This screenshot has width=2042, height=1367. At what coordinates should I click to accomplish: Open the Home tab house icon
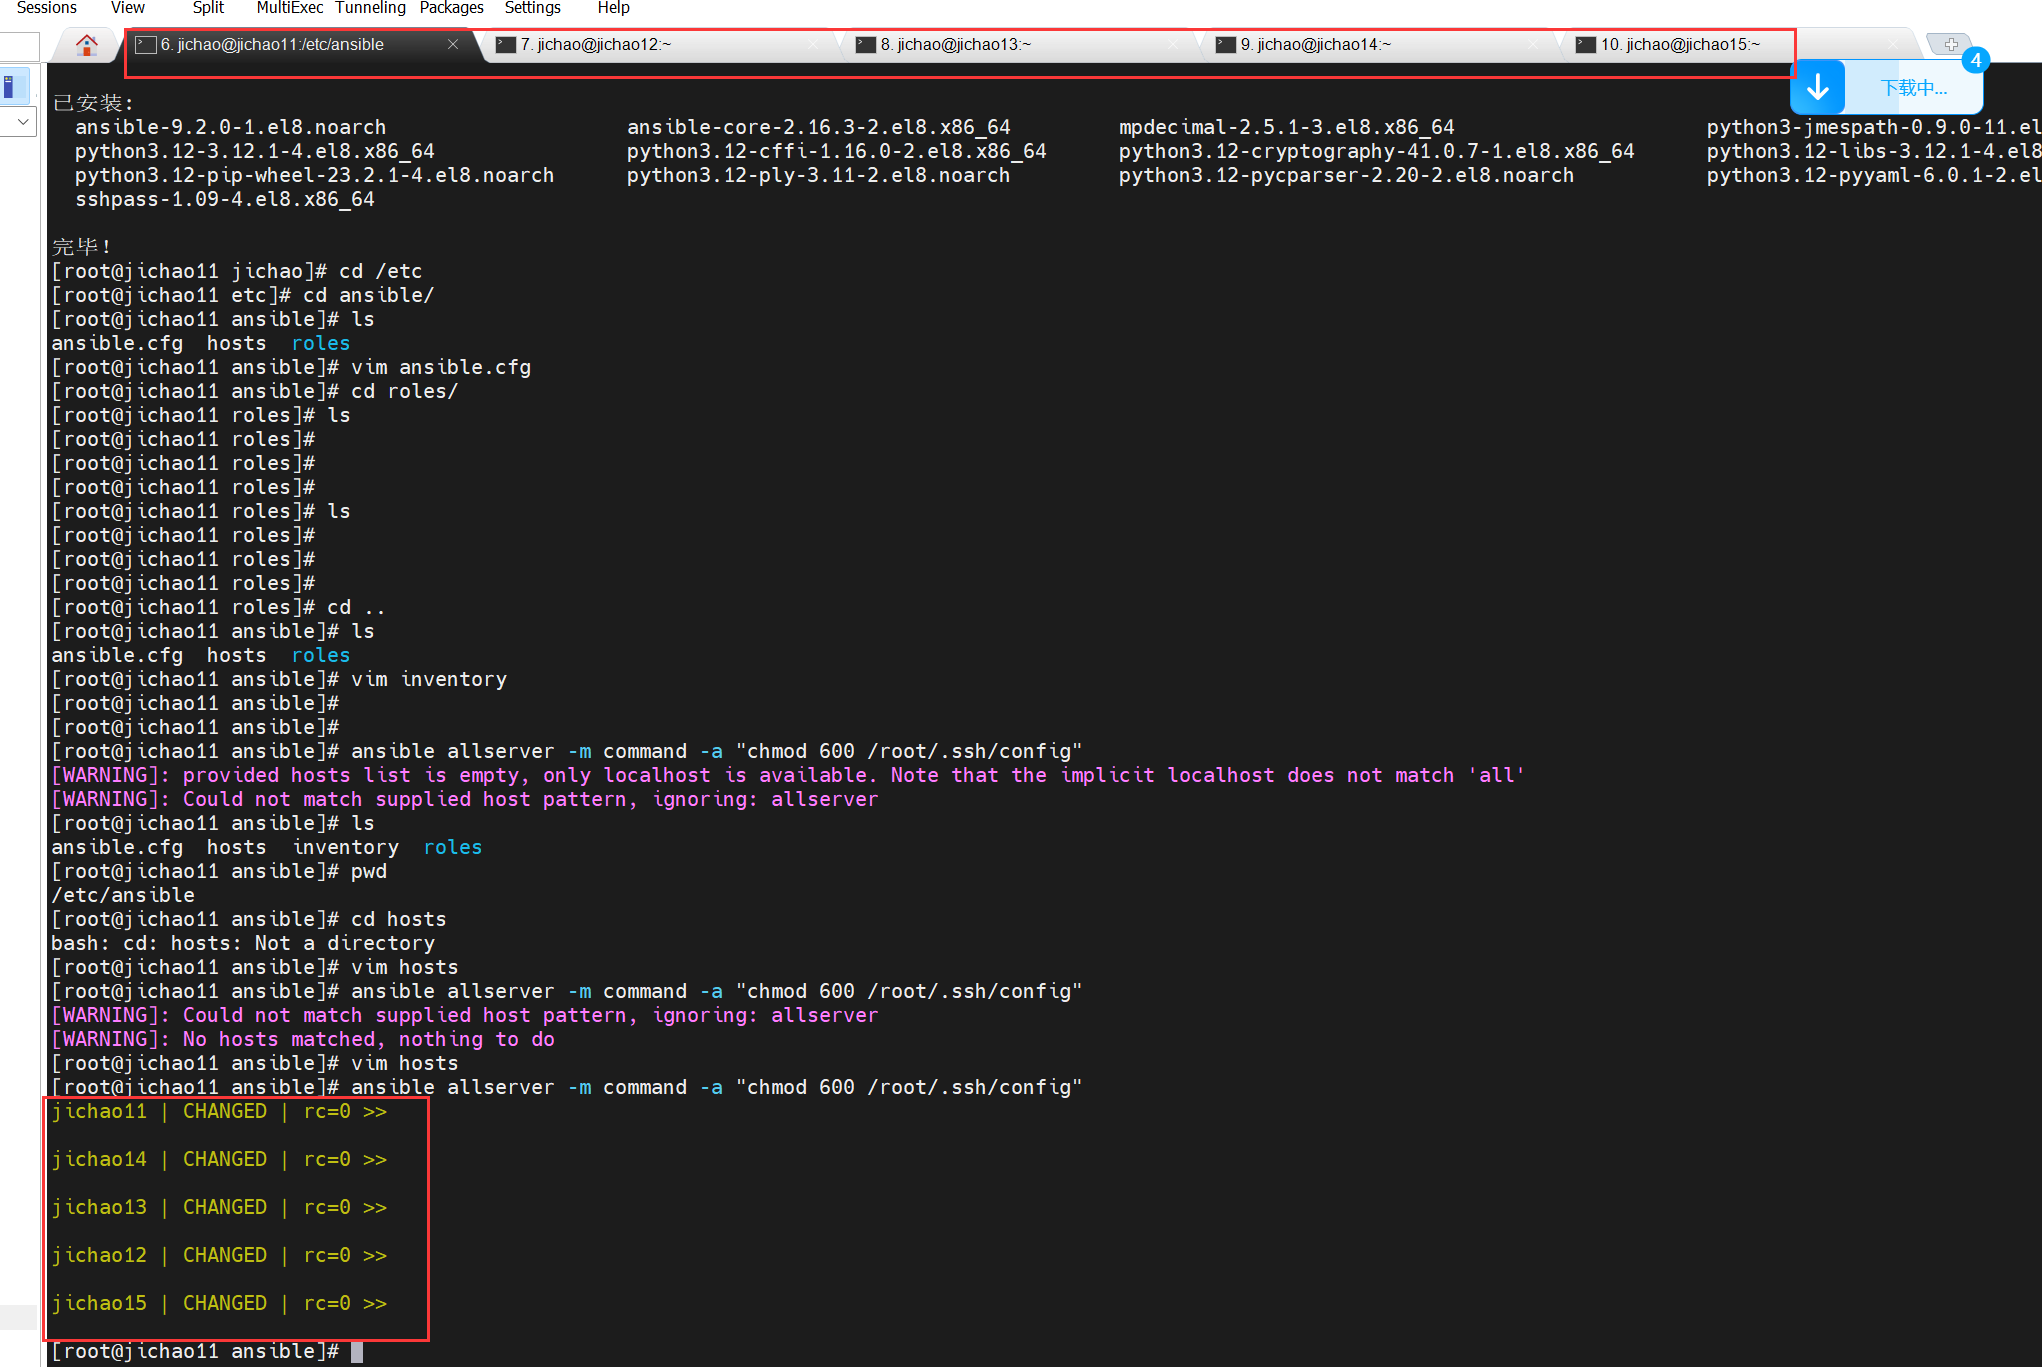click(87, 45)
